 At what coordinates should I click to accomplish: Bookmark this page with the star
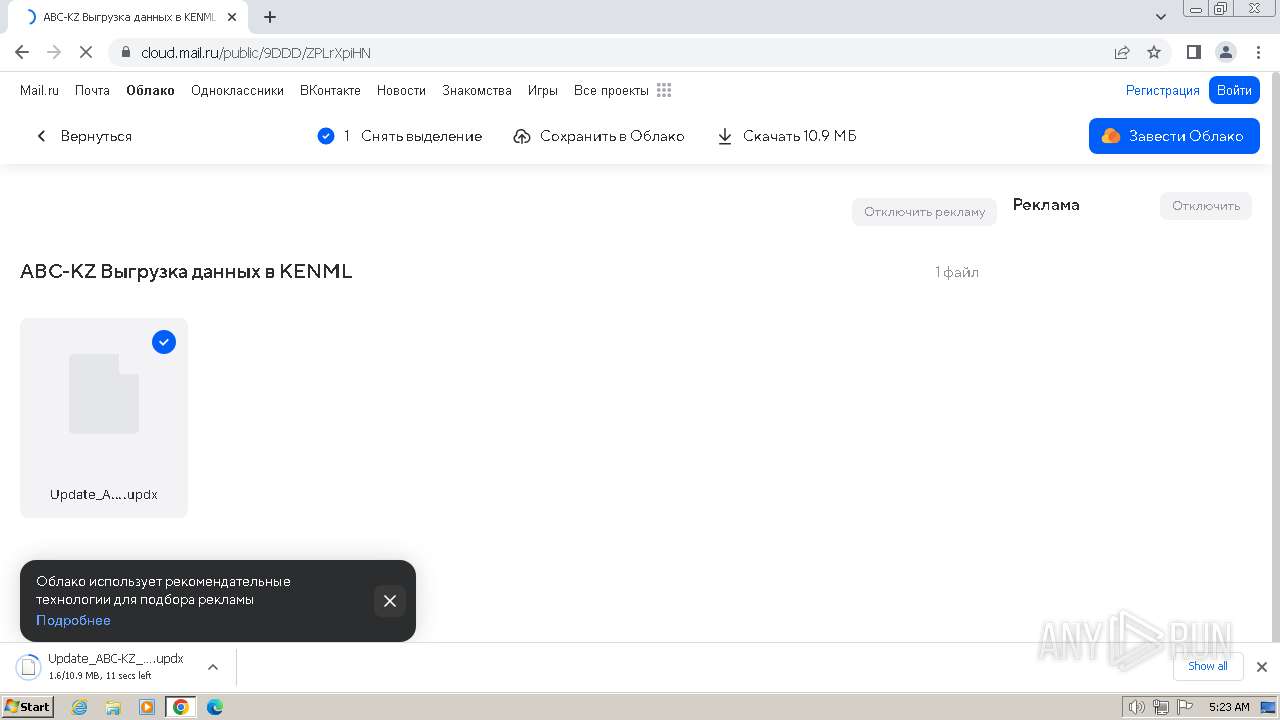(x=1154, y=52)
